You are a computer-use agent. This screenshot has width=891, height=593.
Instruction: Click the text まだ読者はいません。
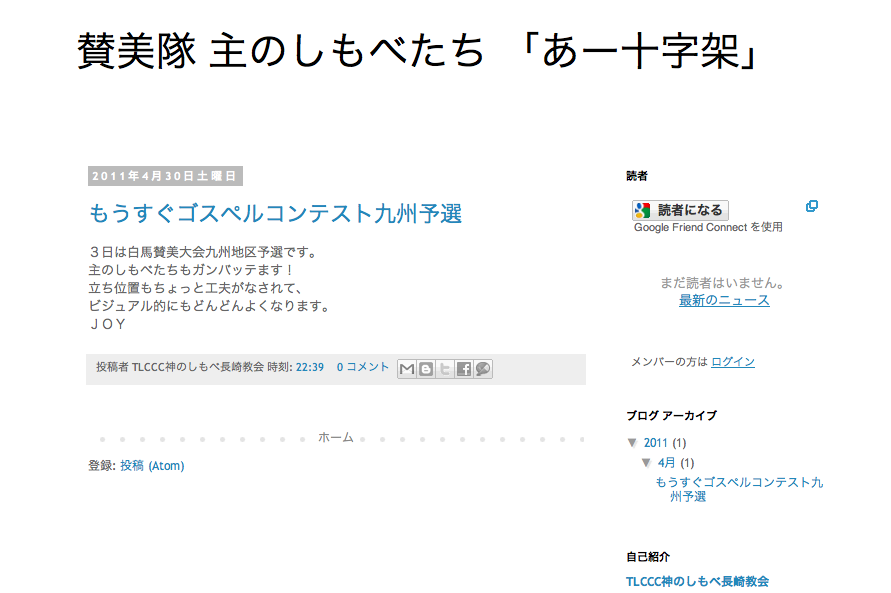pyautogui.click(x=723, y=283)
